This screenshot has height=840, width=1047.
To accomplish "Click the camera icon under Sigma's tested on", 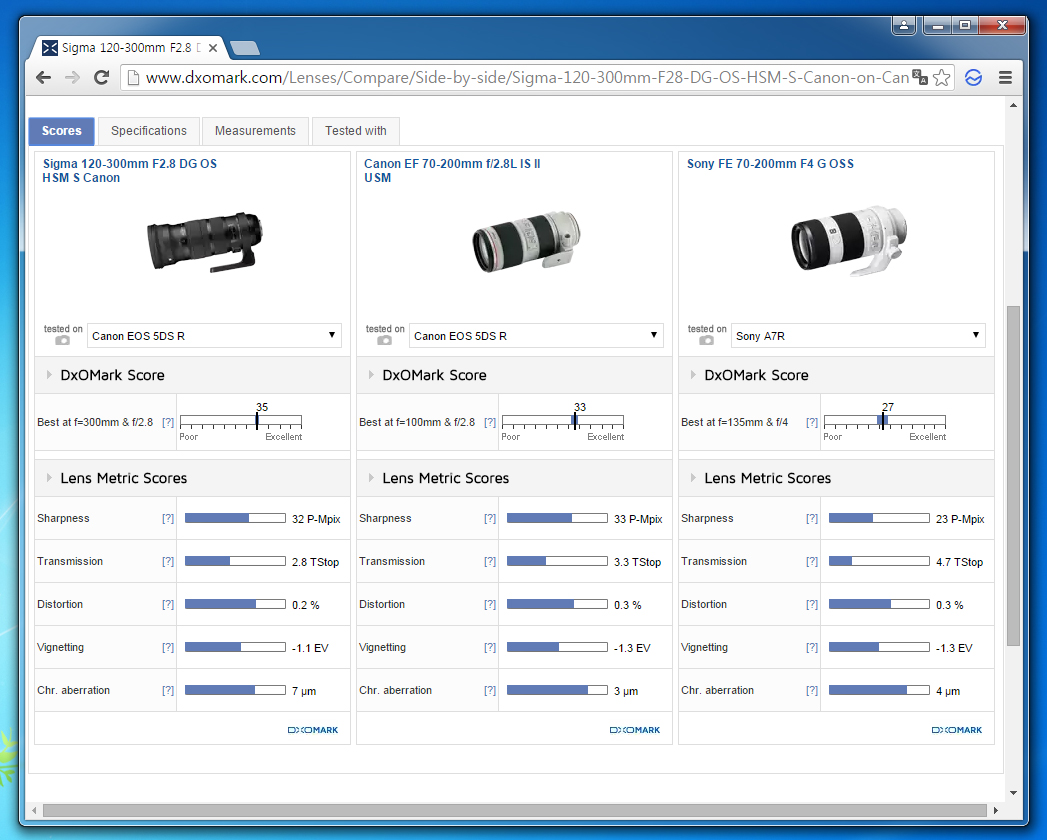I will tap(62, 340).
